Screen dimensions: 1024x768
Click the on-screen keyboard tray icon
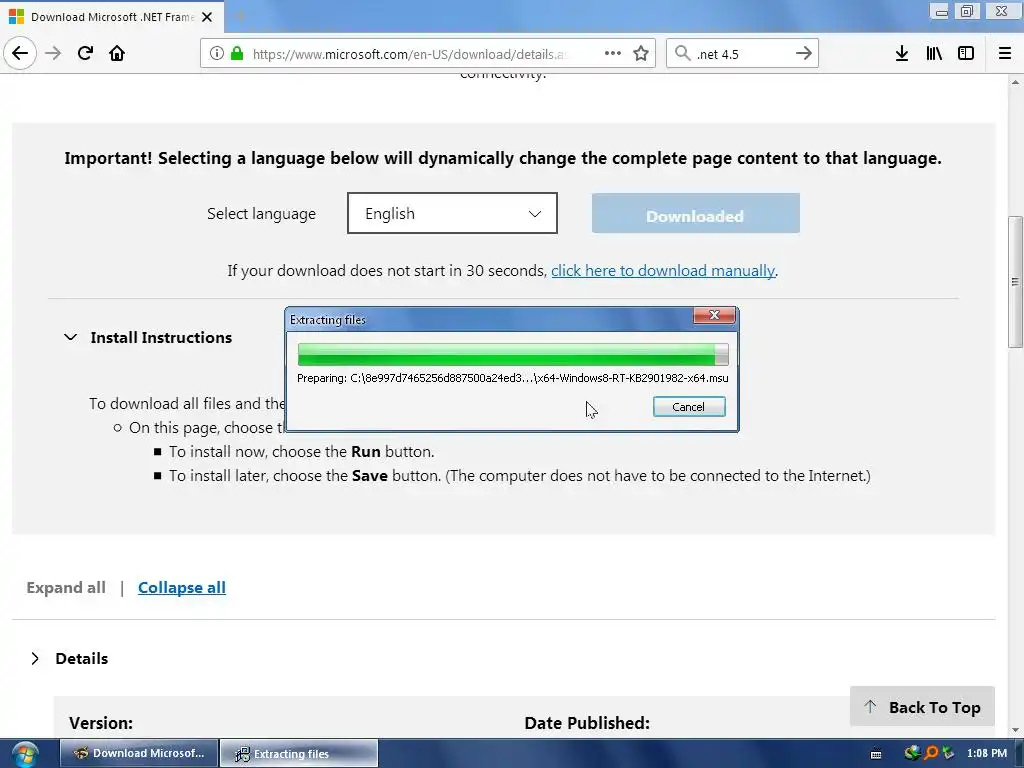[x=876, y=754]
